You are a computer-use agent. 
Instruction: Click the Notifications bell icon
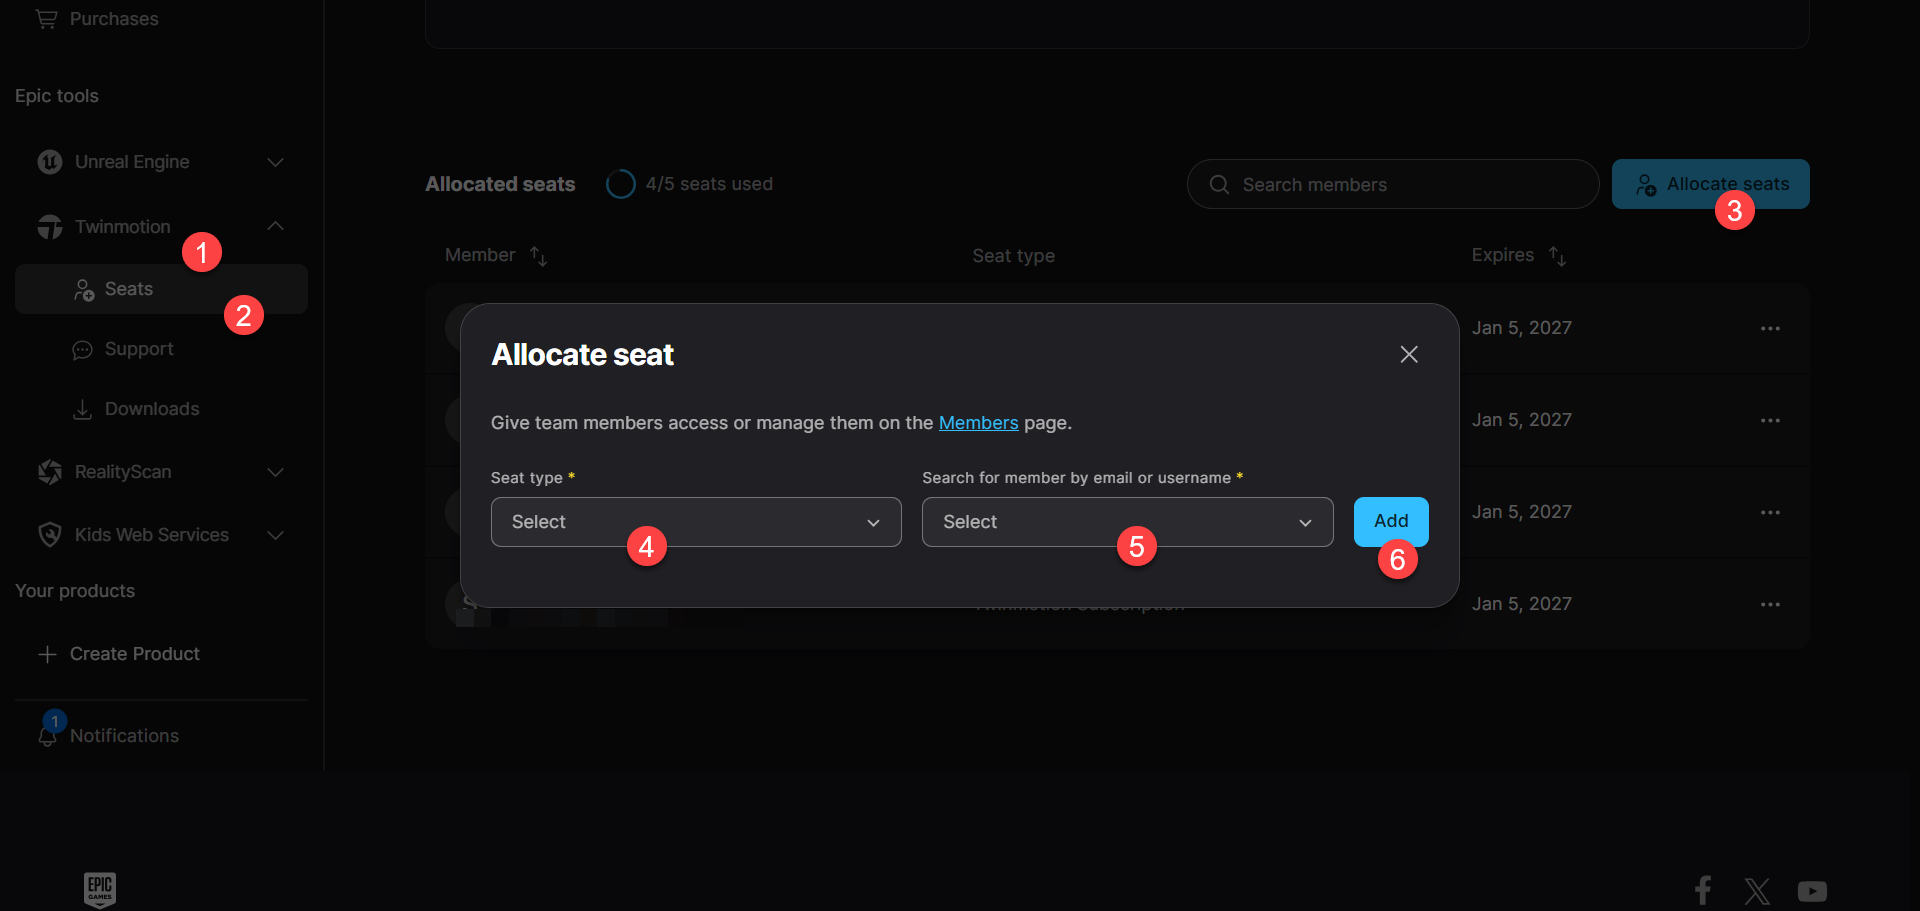pos(47,737)
